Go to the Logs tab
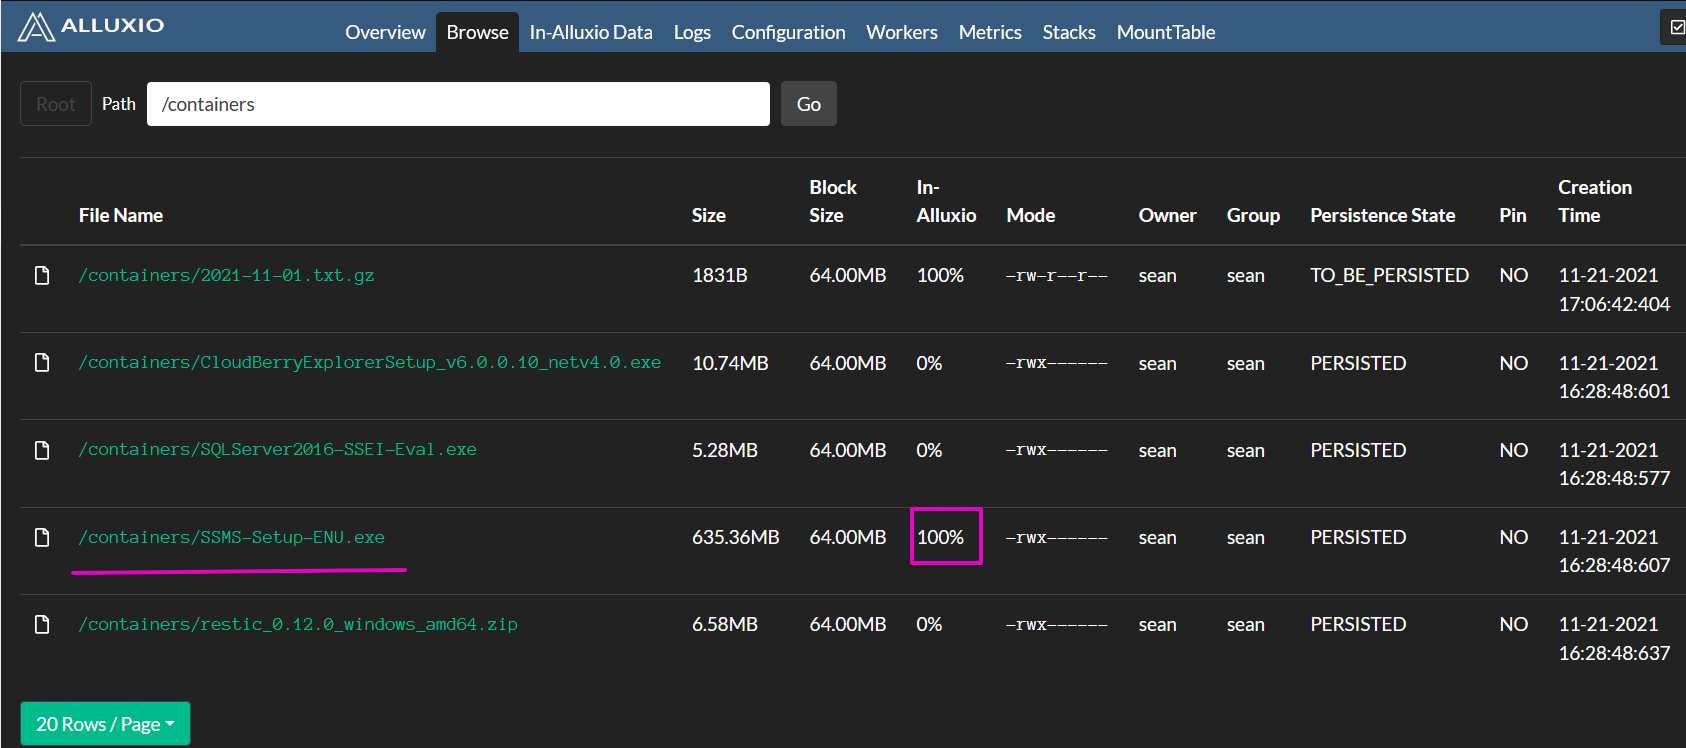 pyautogui.click(x=692, y=32)
